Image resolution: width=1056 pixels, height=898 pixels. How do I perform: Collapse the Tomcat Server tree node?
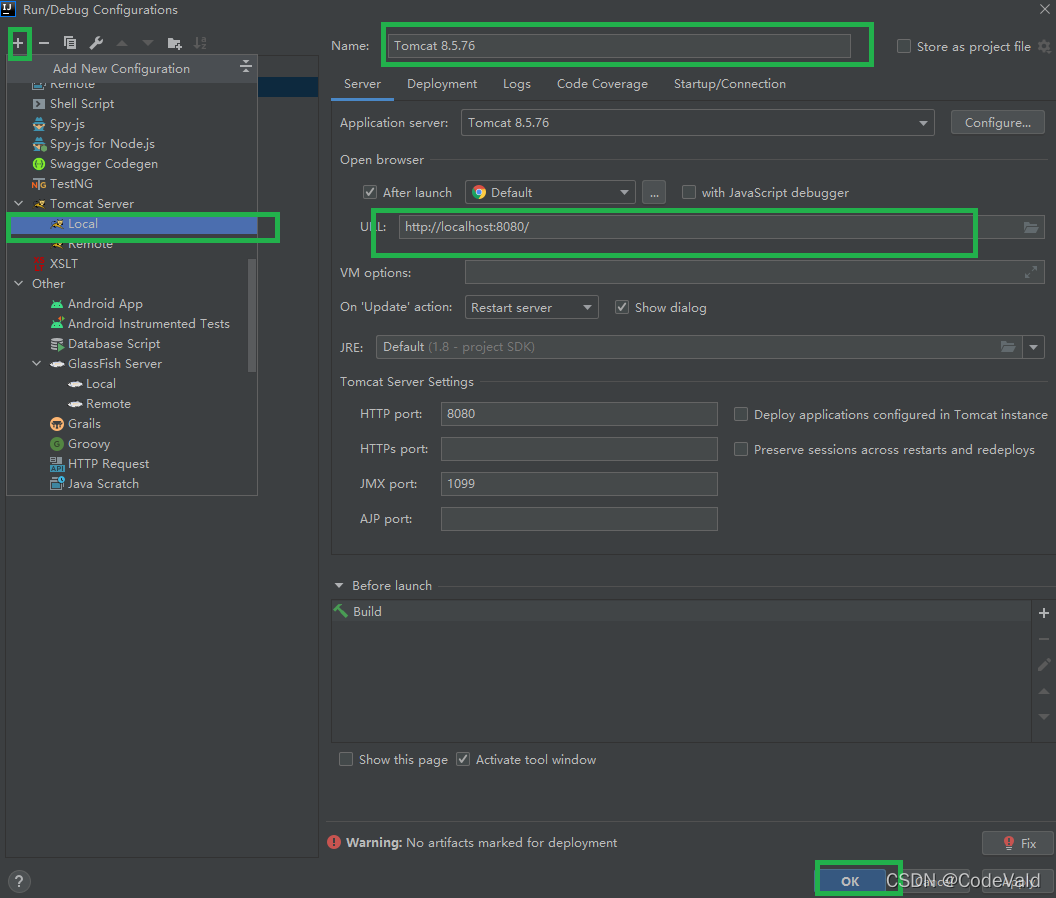19,203
